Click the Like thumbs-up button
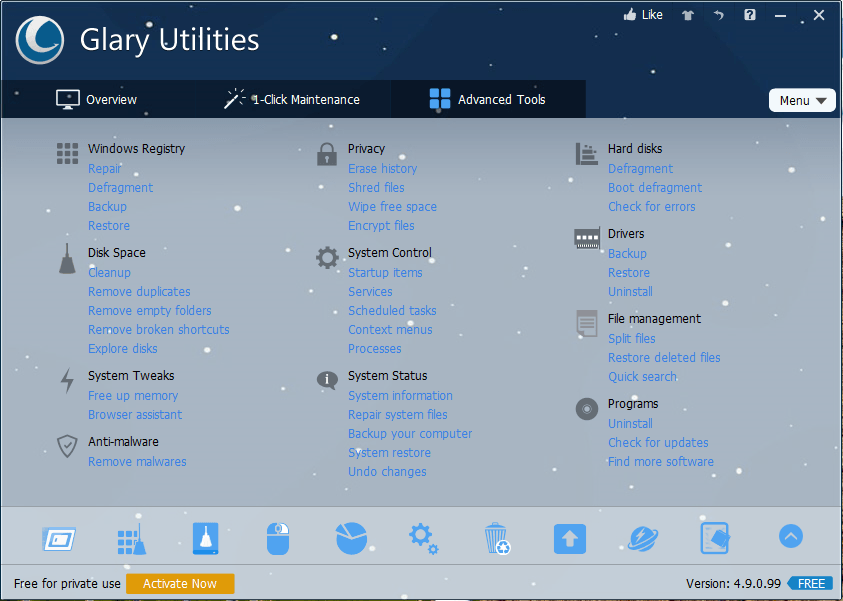Viewport: 843px width, 601px height. (643, 15)
